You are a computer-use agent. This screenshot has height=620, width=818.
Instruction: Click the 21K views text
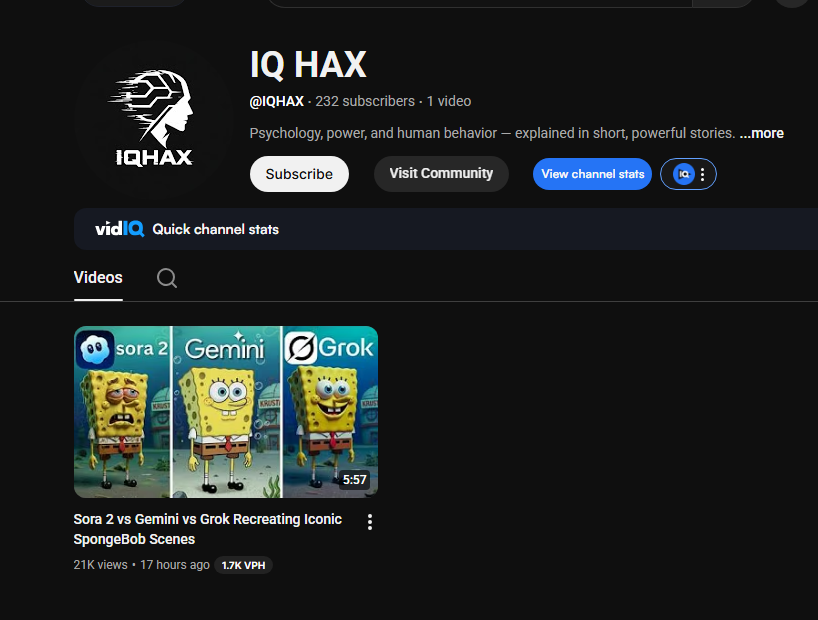pyautogui.click(x=100, y=565)
